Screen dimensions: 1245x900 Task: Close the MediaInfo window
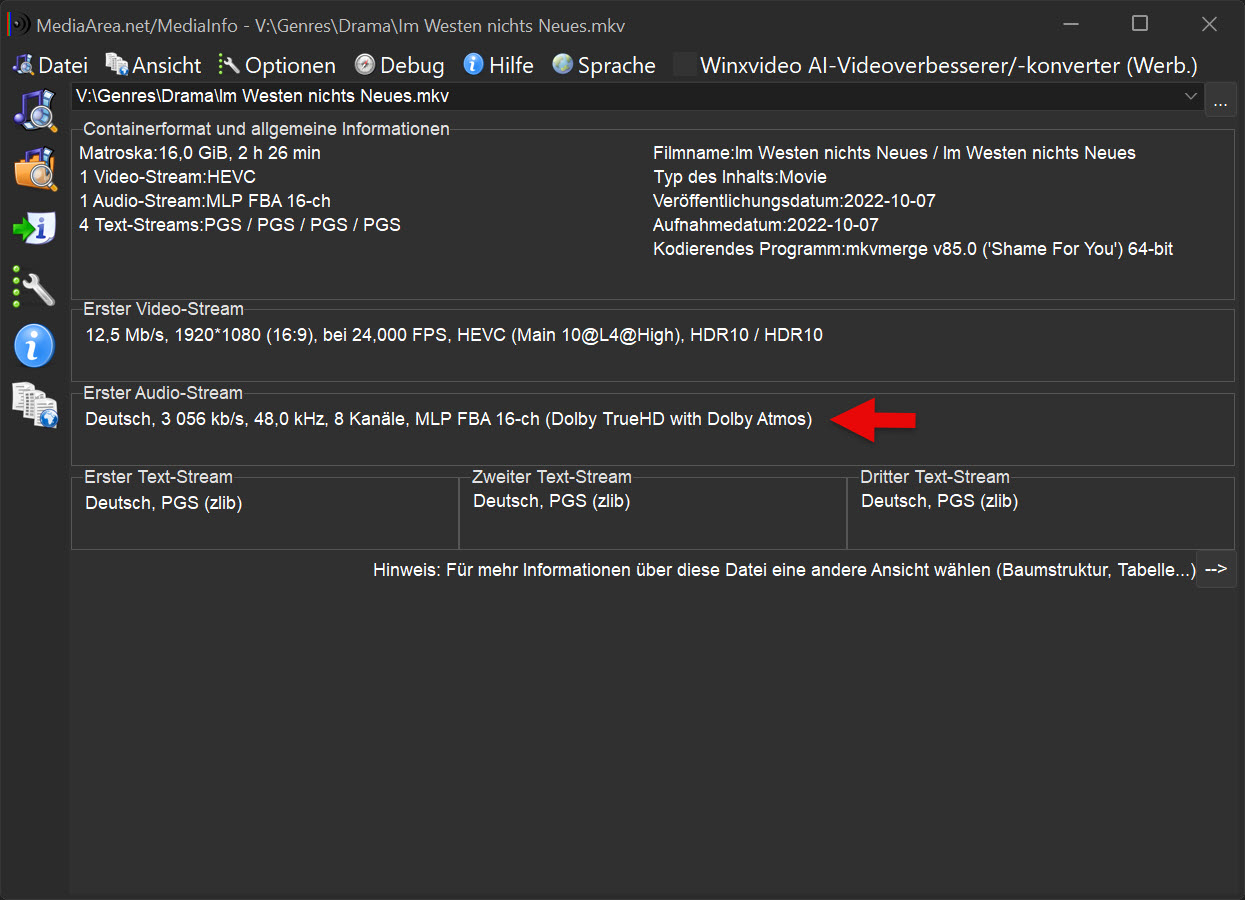[1209, 24]
